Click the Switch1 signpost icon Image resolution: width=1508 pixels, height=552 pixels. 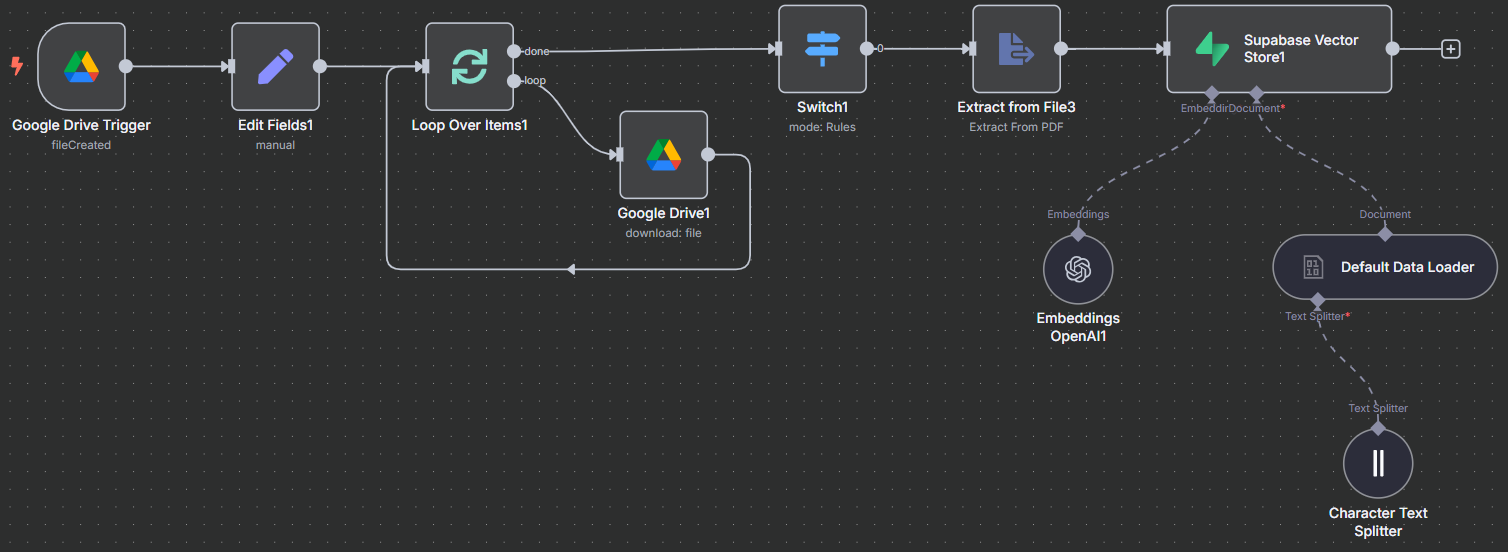tap(822, 49)
